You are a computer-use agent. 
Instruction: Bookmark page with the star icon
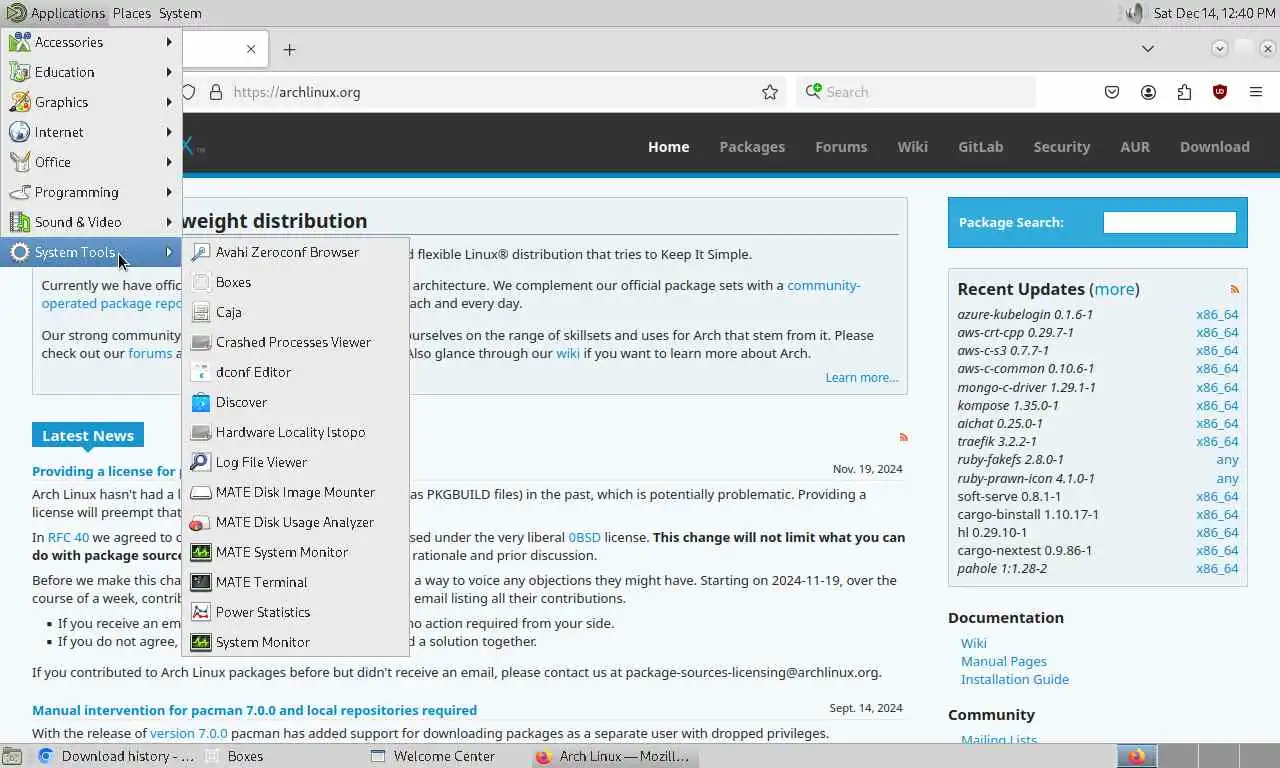(x=770, y=92)
